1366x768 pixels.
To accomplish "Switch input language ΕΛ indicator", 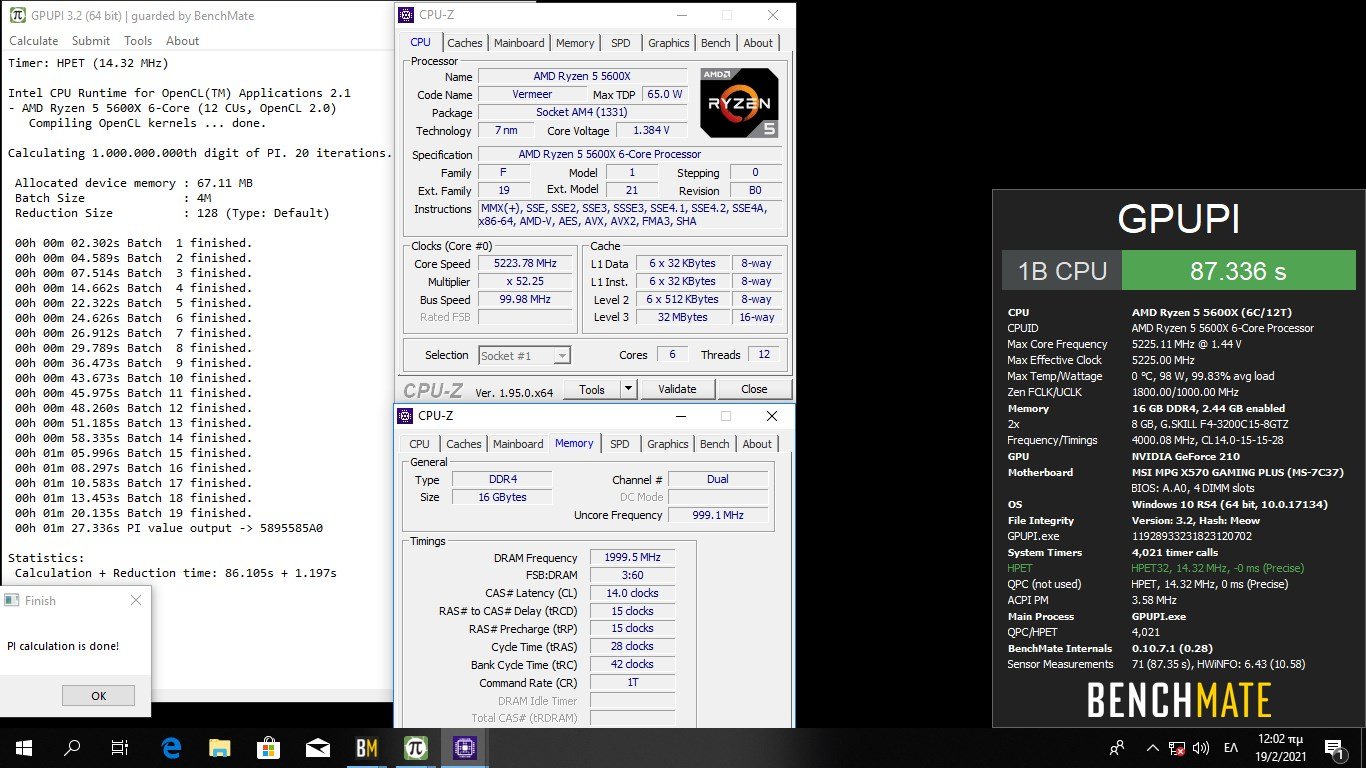I will (x=1232, y=748).
